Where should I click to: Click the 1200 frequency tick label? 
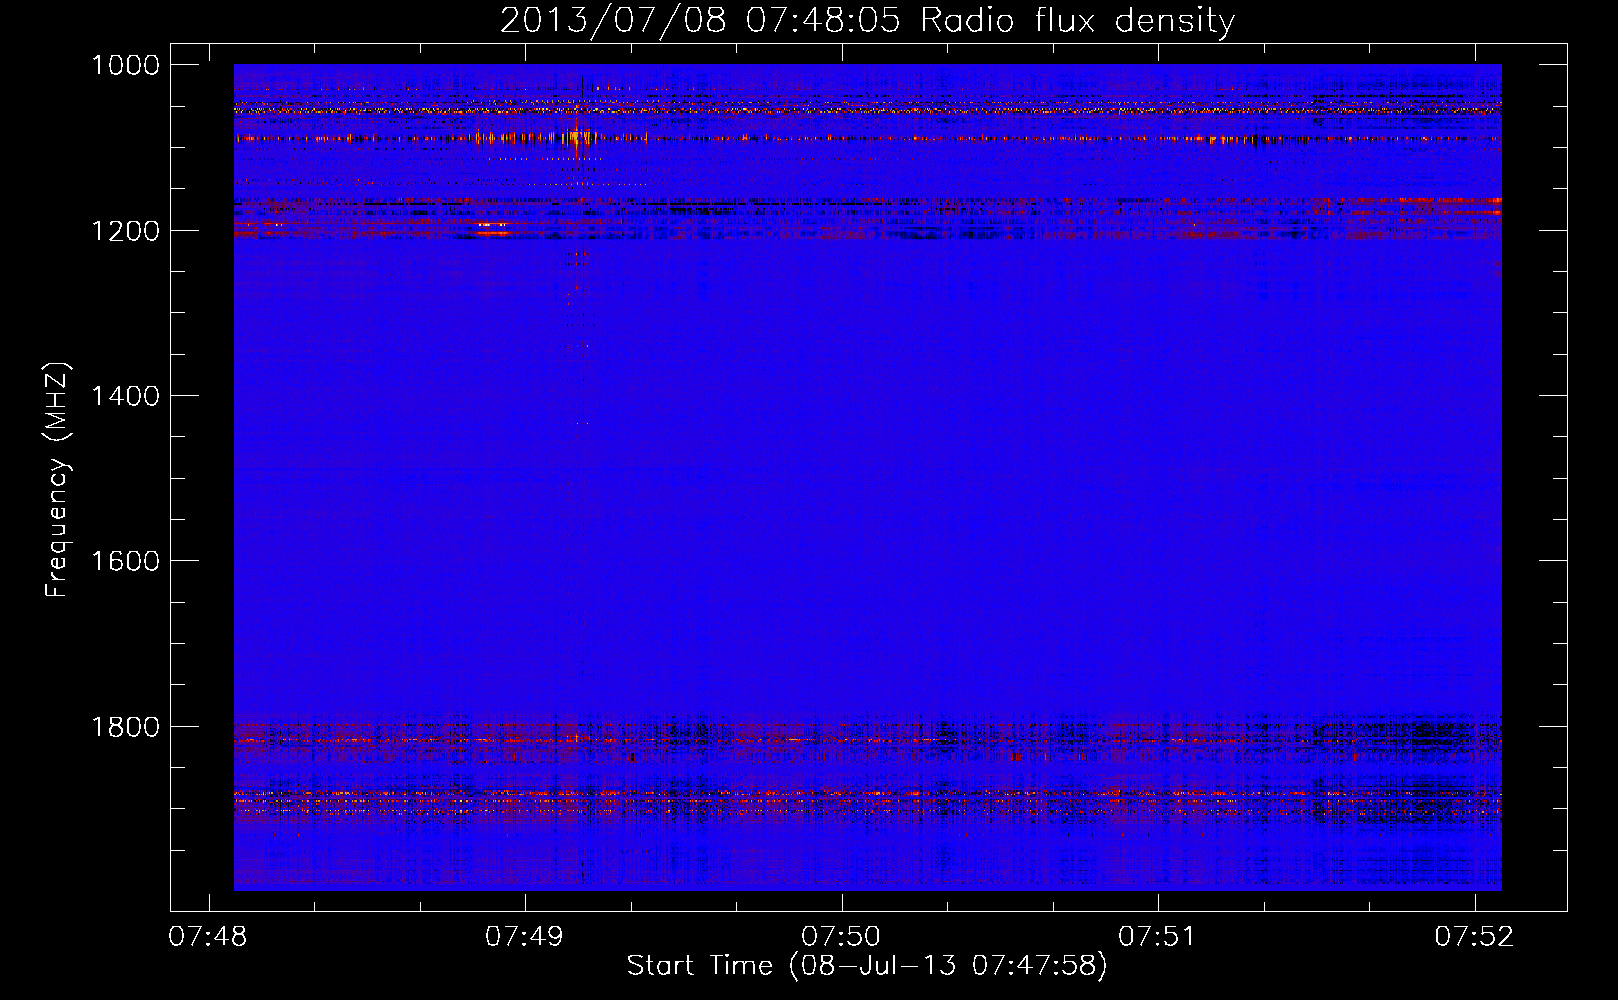pos(125,231)
